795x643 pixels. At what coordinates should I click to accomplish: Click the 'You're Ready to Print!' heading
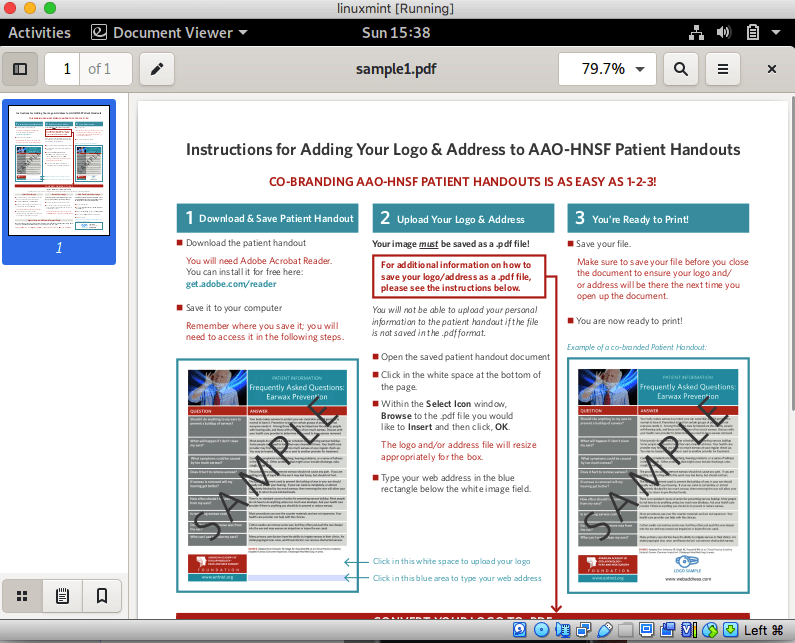640,220
